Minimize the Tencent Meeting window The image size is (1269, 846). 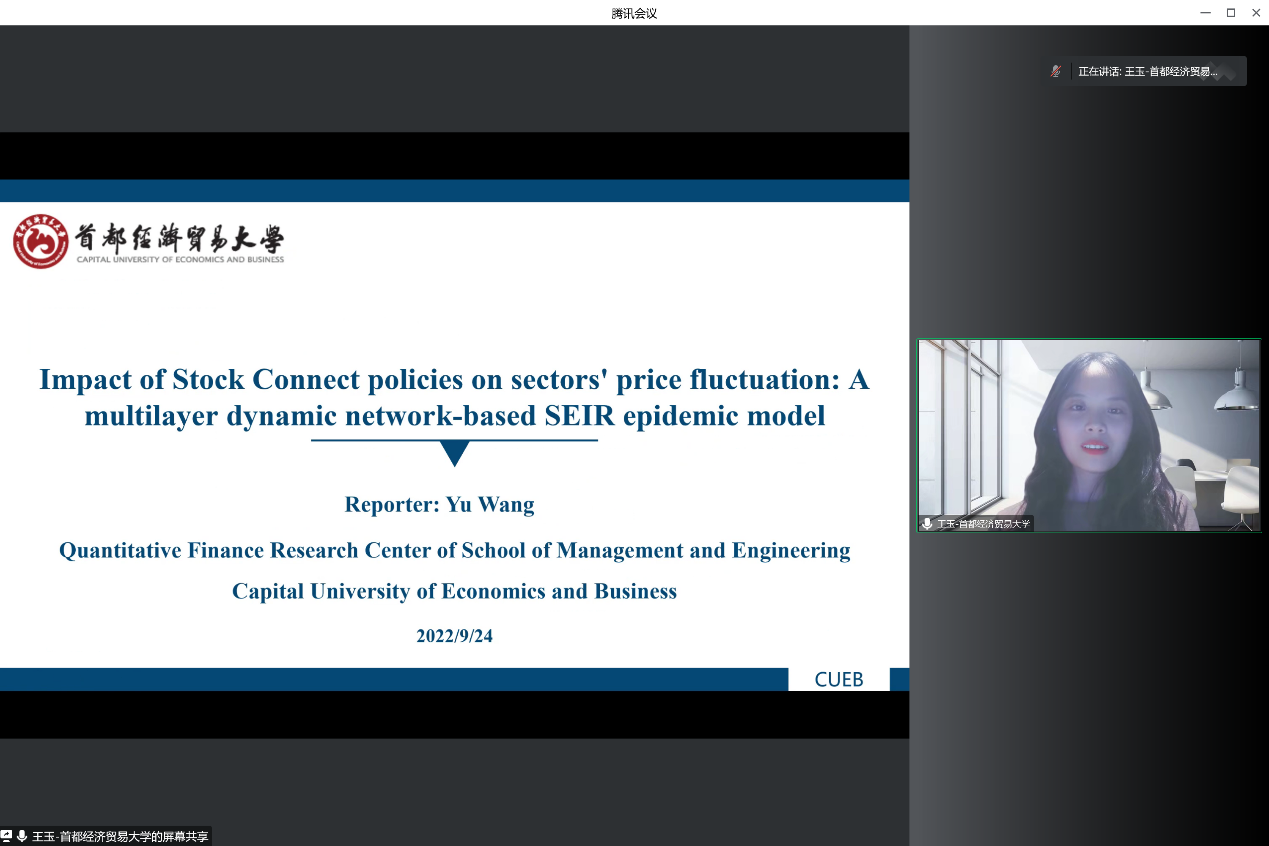(x=1206, y=12)
